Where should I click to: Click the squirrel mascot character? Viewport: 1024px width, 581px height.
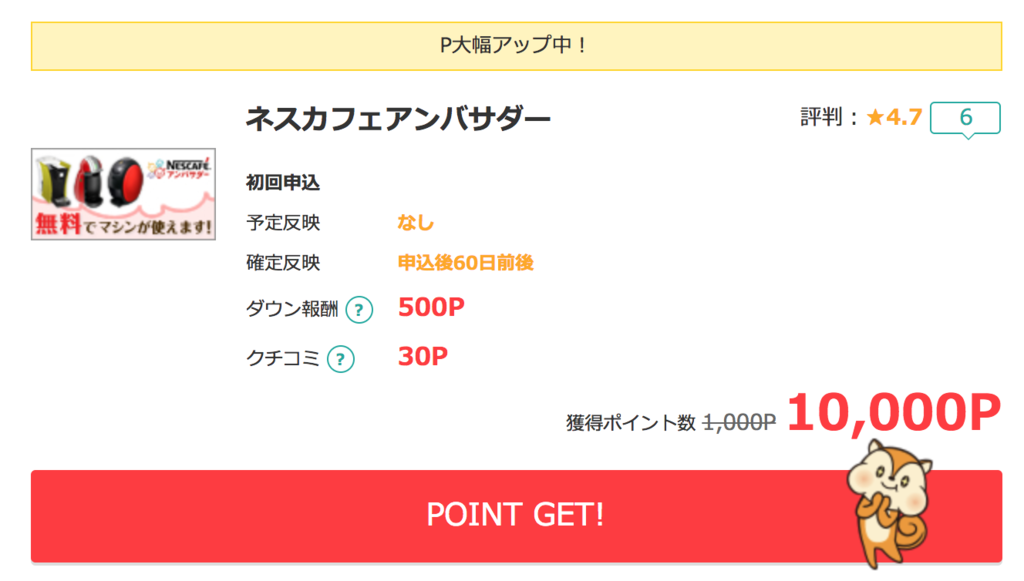point(888,503)
